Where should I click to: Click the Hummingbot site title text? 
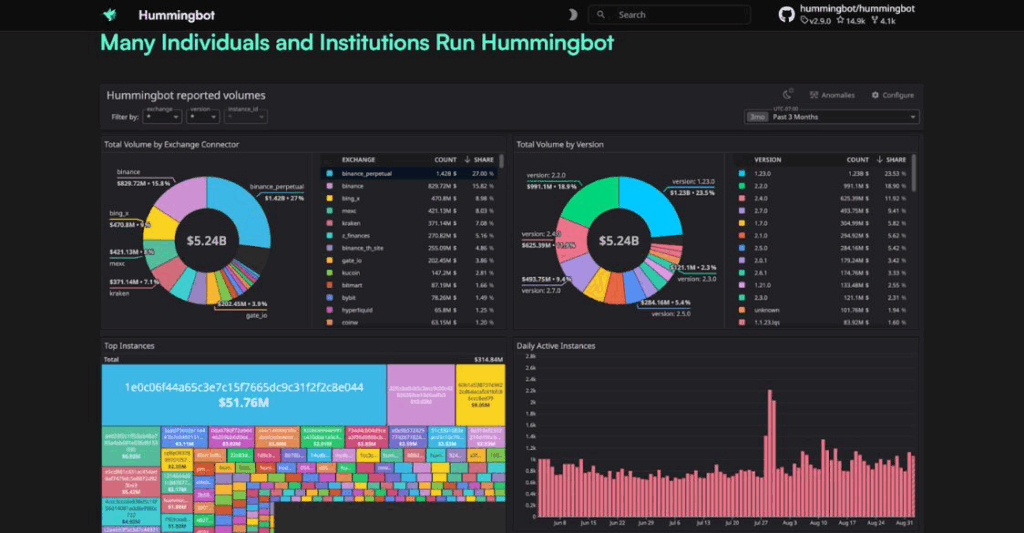(176, 15)
